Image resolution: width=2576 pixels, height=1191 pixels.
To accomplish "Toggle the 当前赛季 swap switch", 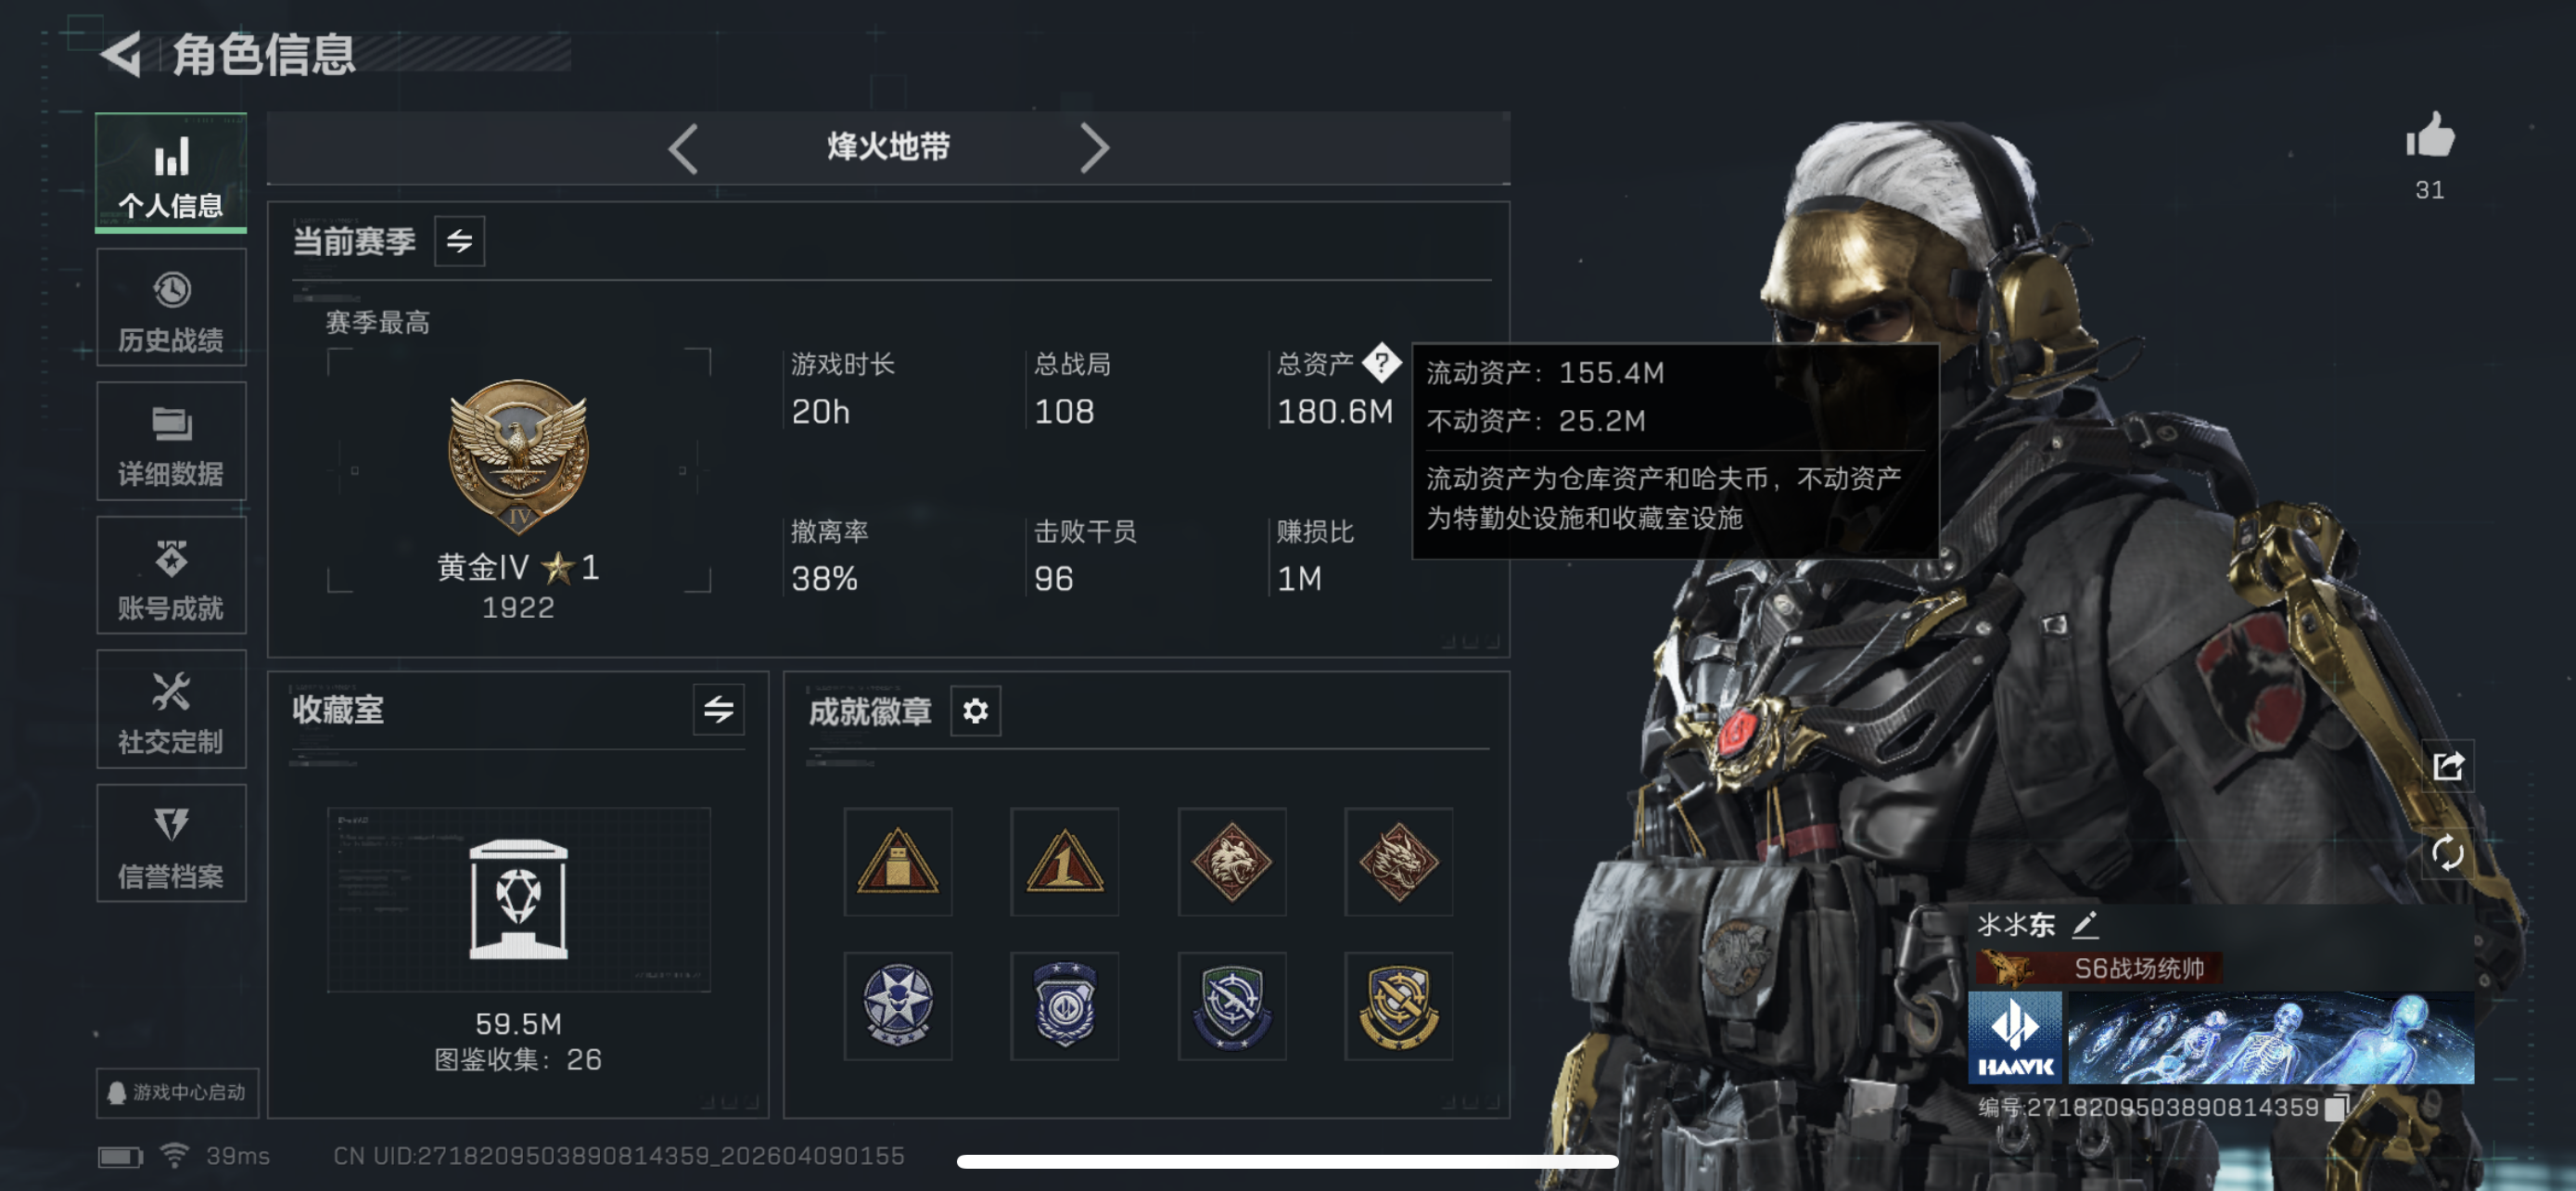I will point(459,241).
